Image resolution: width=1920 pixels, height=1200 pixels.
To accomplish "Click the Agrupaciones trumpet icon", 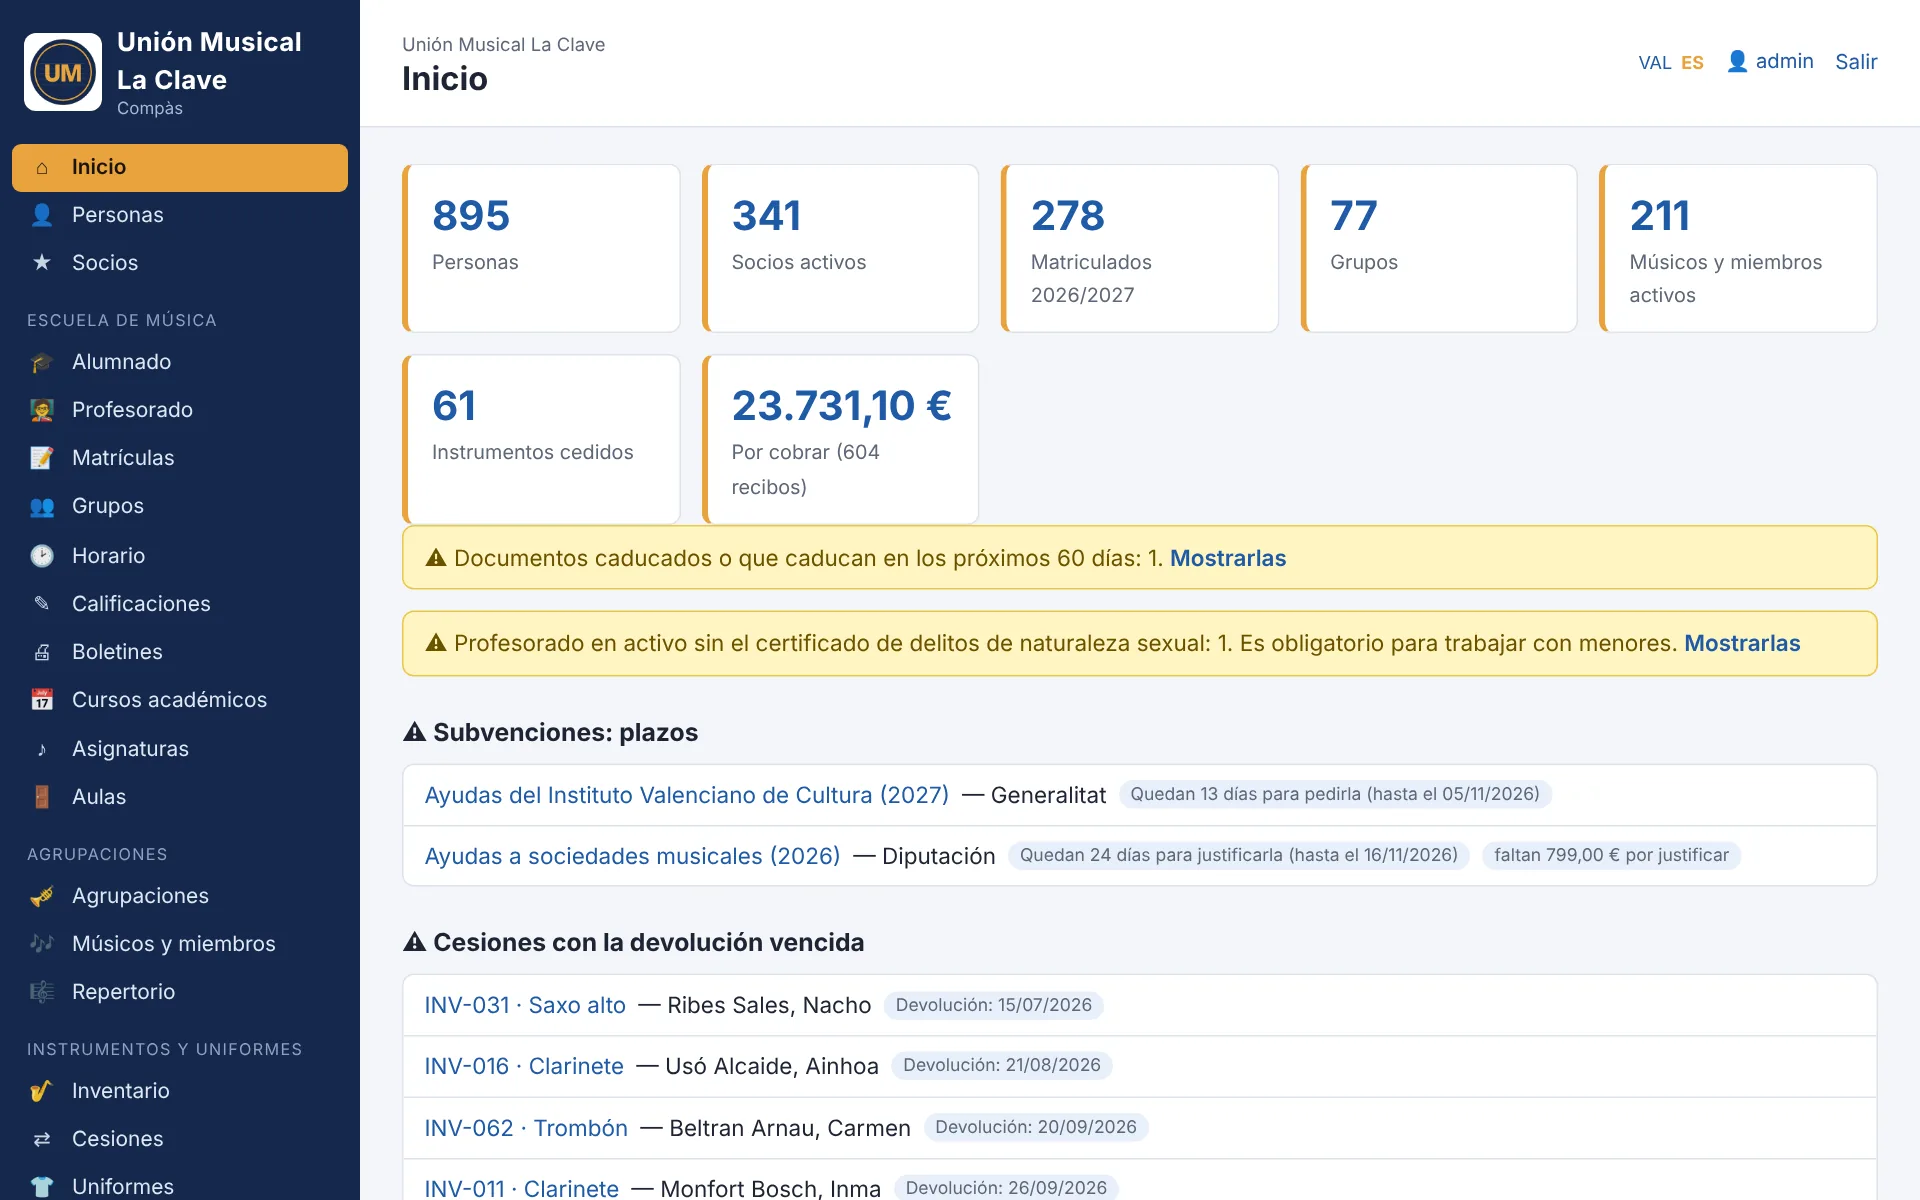I will pyautogui.click(x=42, y=896).
